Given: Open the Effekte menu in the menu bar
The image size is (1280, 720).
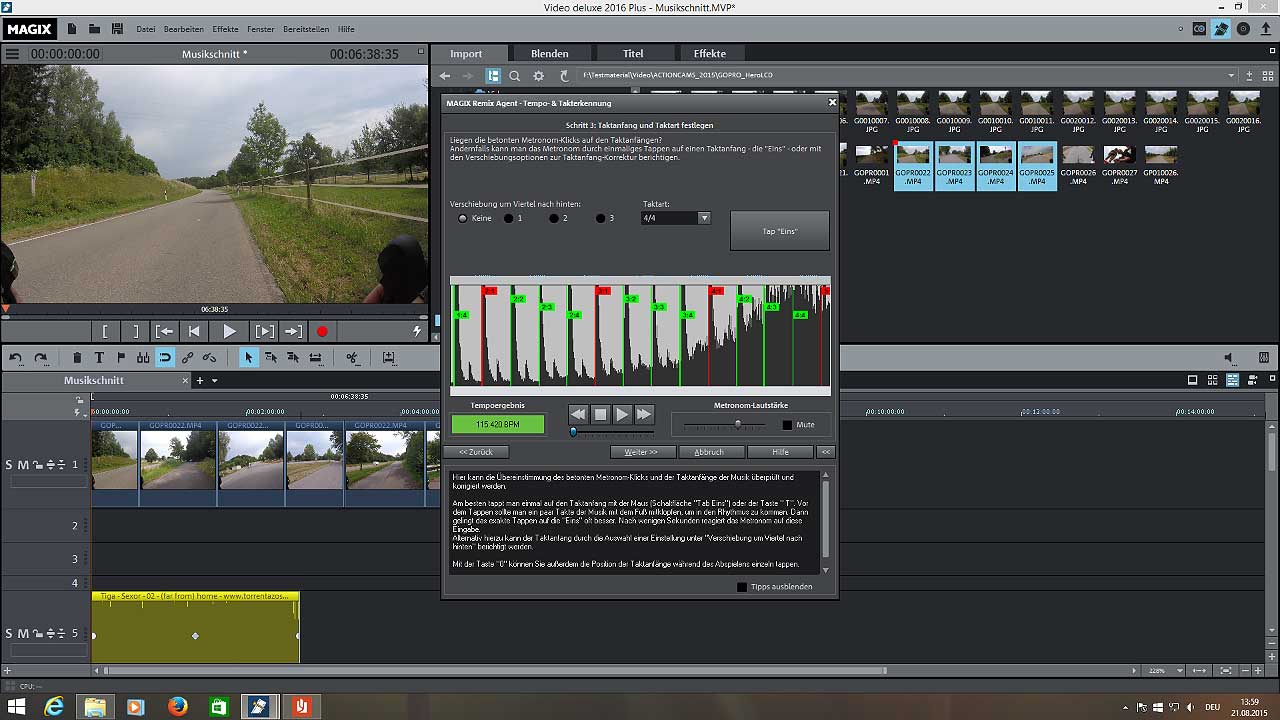Looking at the screenshot, I should pos(225,29).
